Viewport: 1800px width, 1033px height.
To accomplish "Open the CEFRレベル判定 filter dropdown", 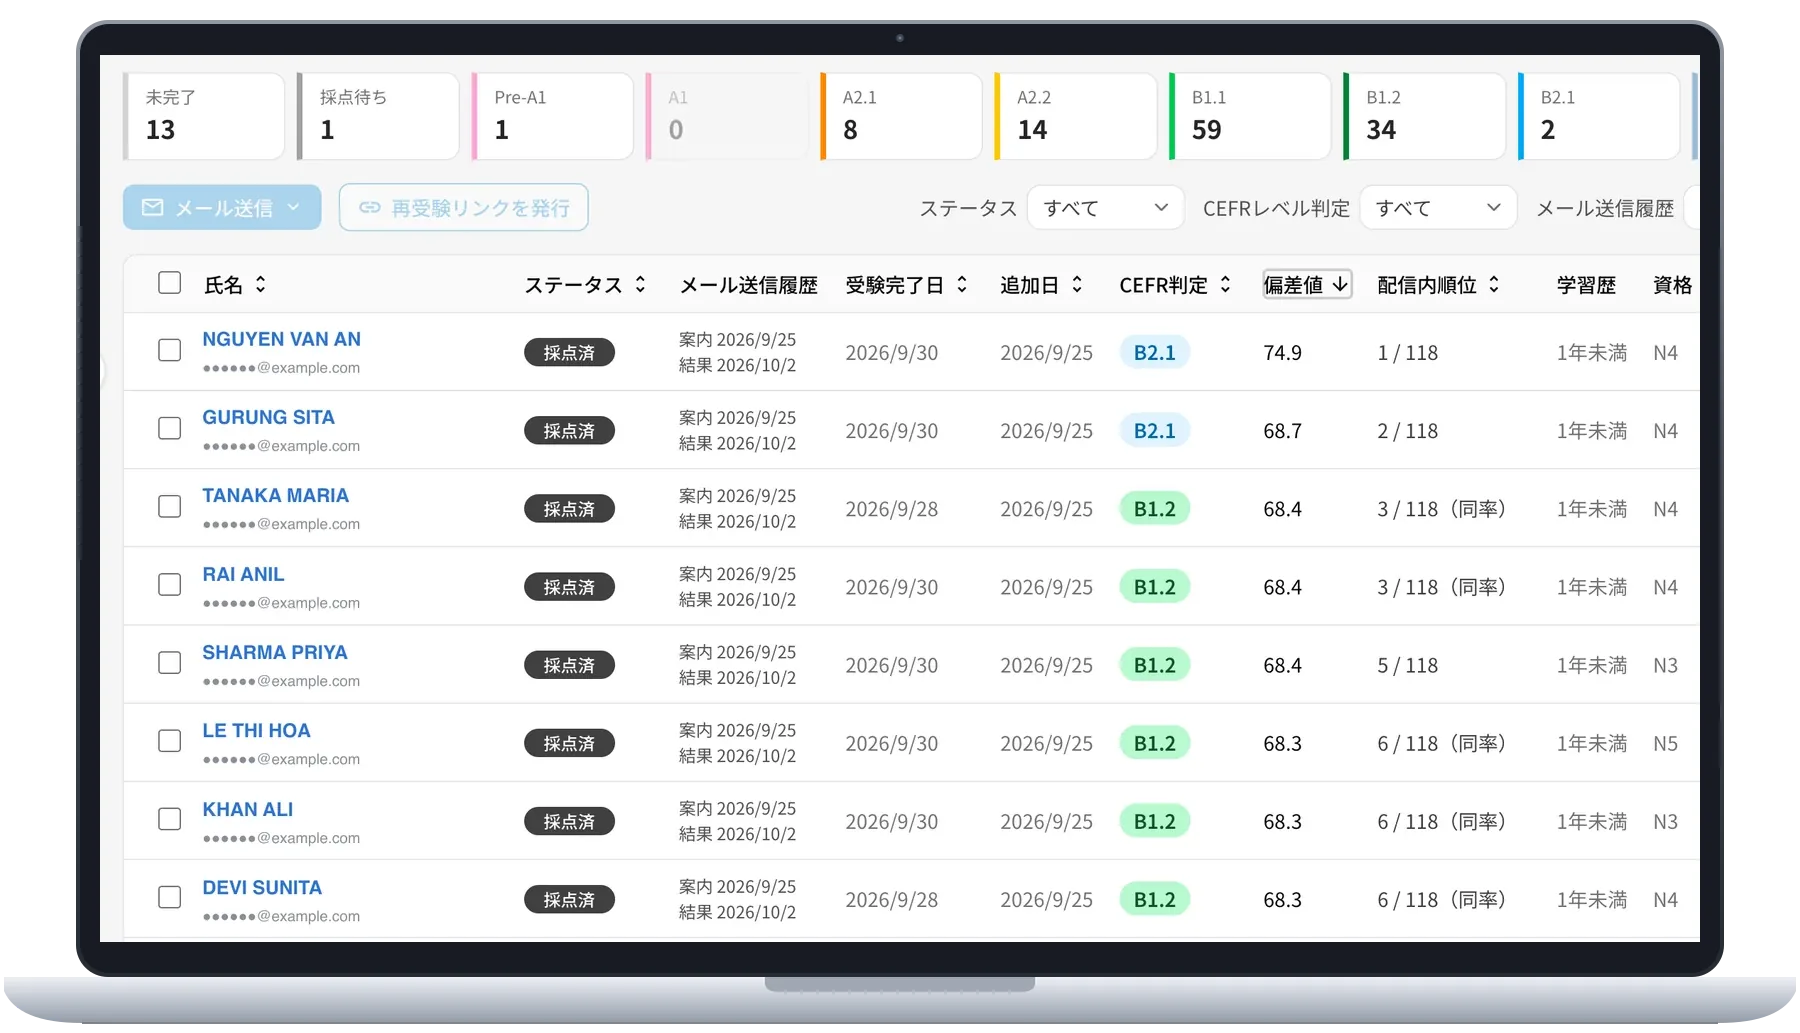I will click(x=1439, y=208).
